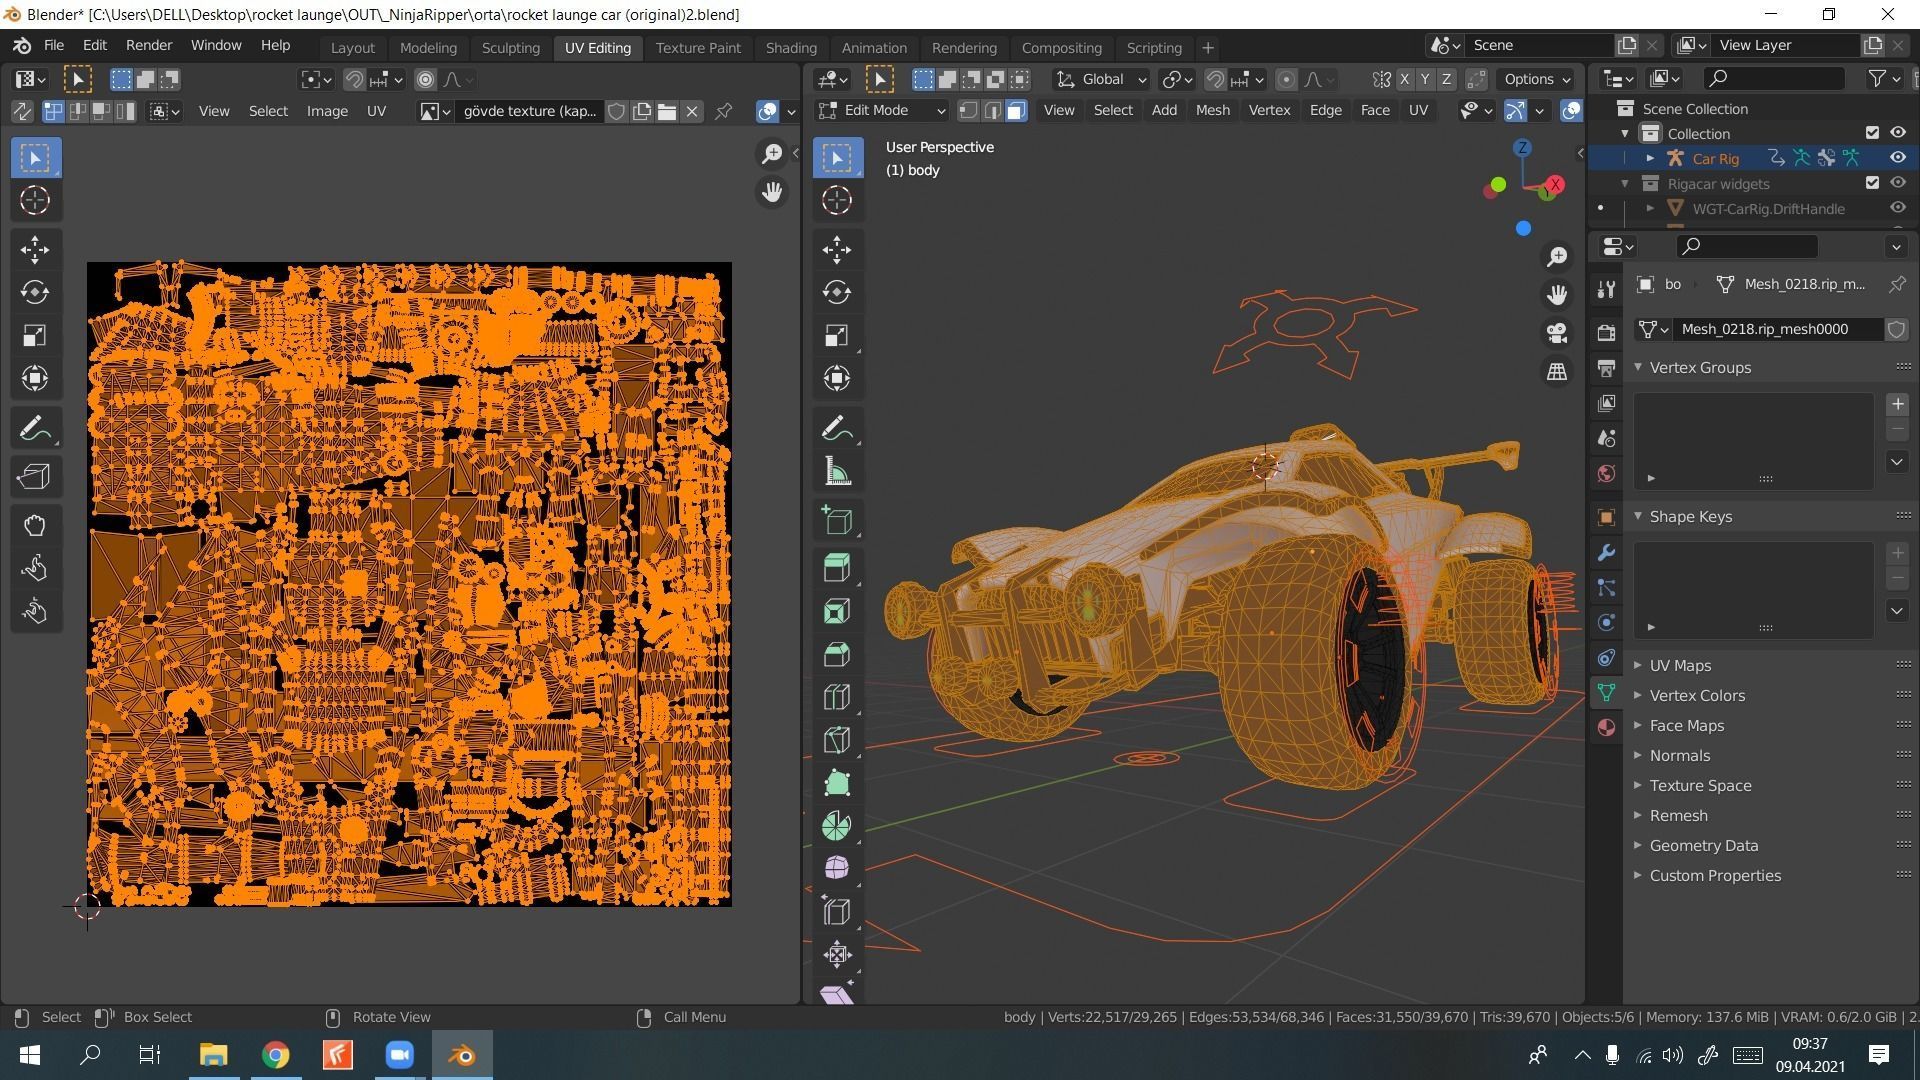Toggle X-Ray shading in the 3D viewport

[1569, 110]
